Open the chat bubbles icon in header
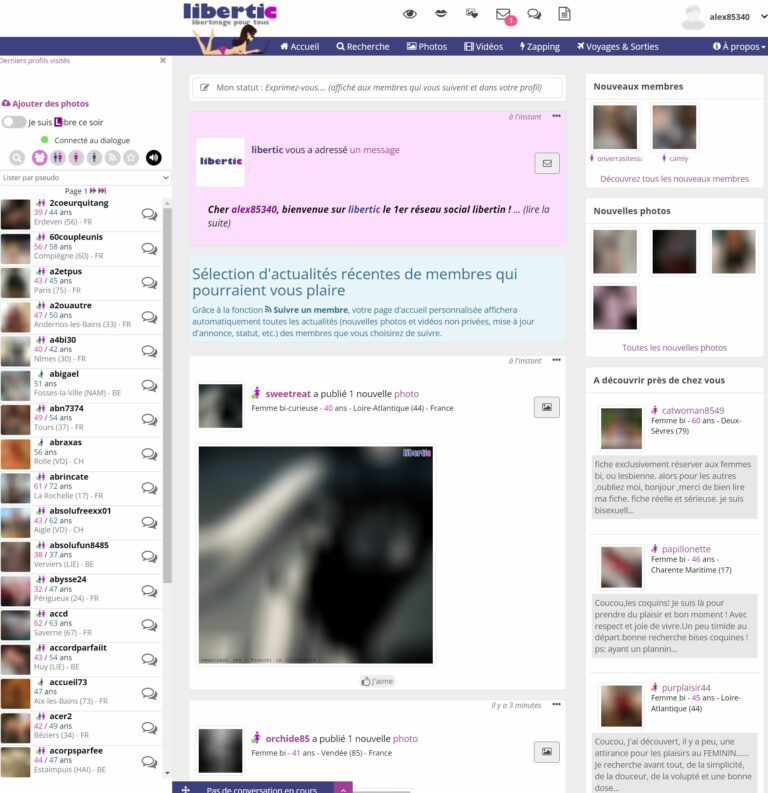The image size is (768, 793). [534, 14]
